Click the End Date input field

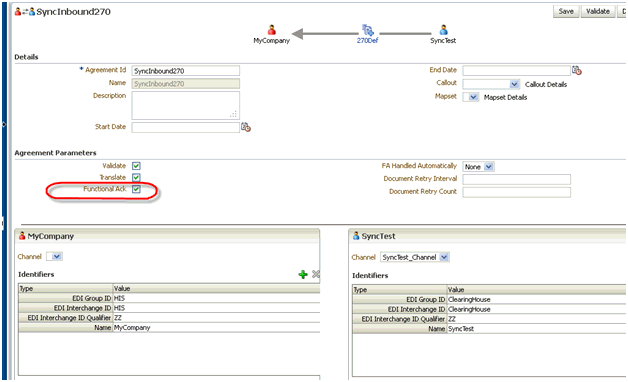(516, 71)
